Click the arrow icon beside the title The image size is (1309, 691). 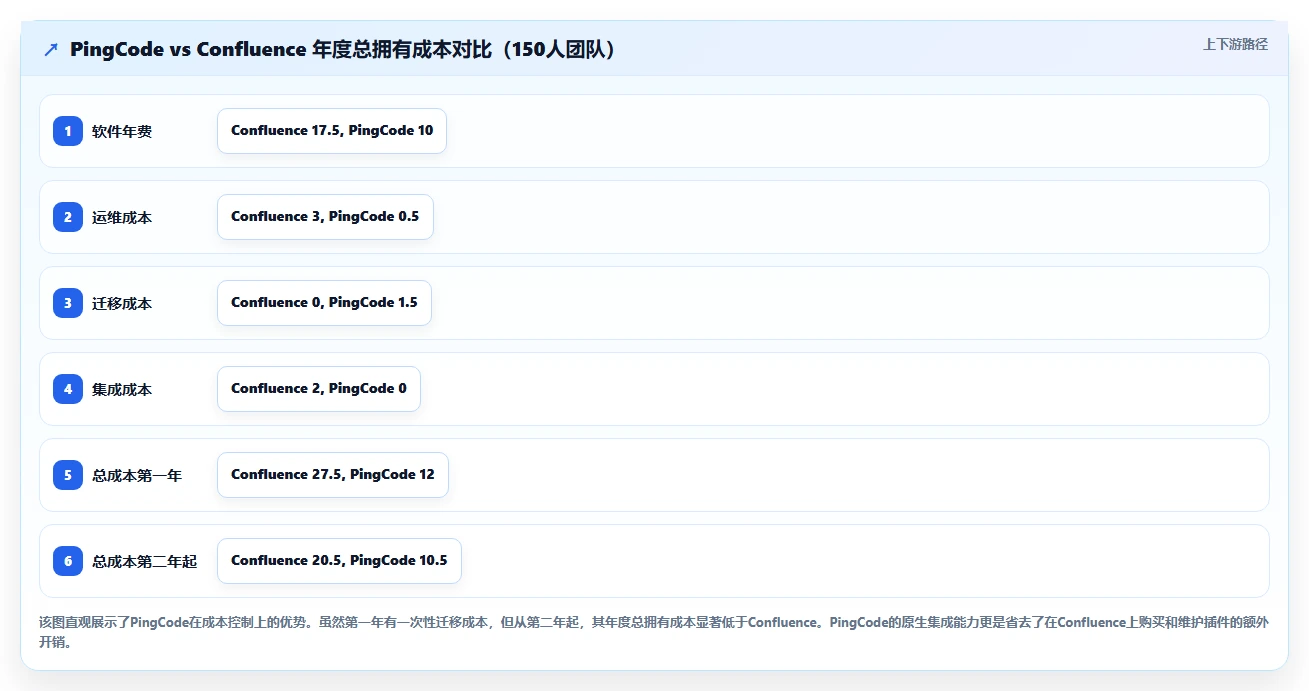tap(51, 50)
